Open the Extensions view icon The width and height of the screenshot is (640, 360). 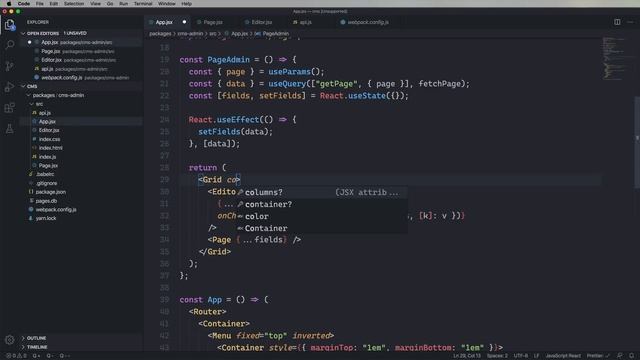tap(9, 108)
